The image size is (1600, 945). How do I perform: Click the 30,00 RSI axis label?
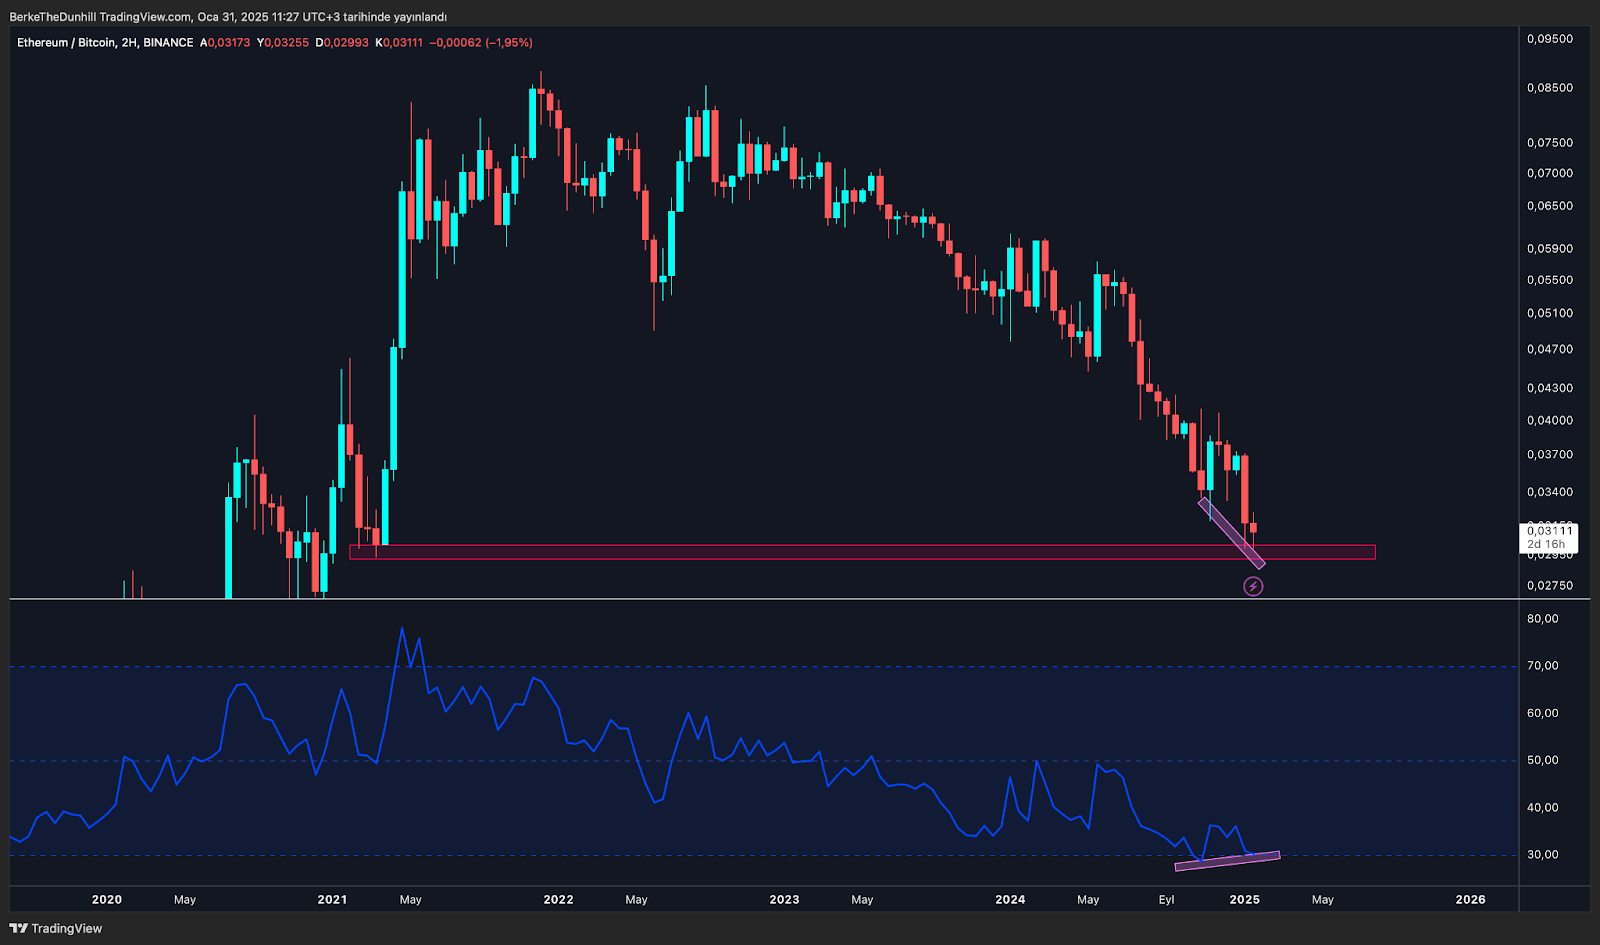1543,855
